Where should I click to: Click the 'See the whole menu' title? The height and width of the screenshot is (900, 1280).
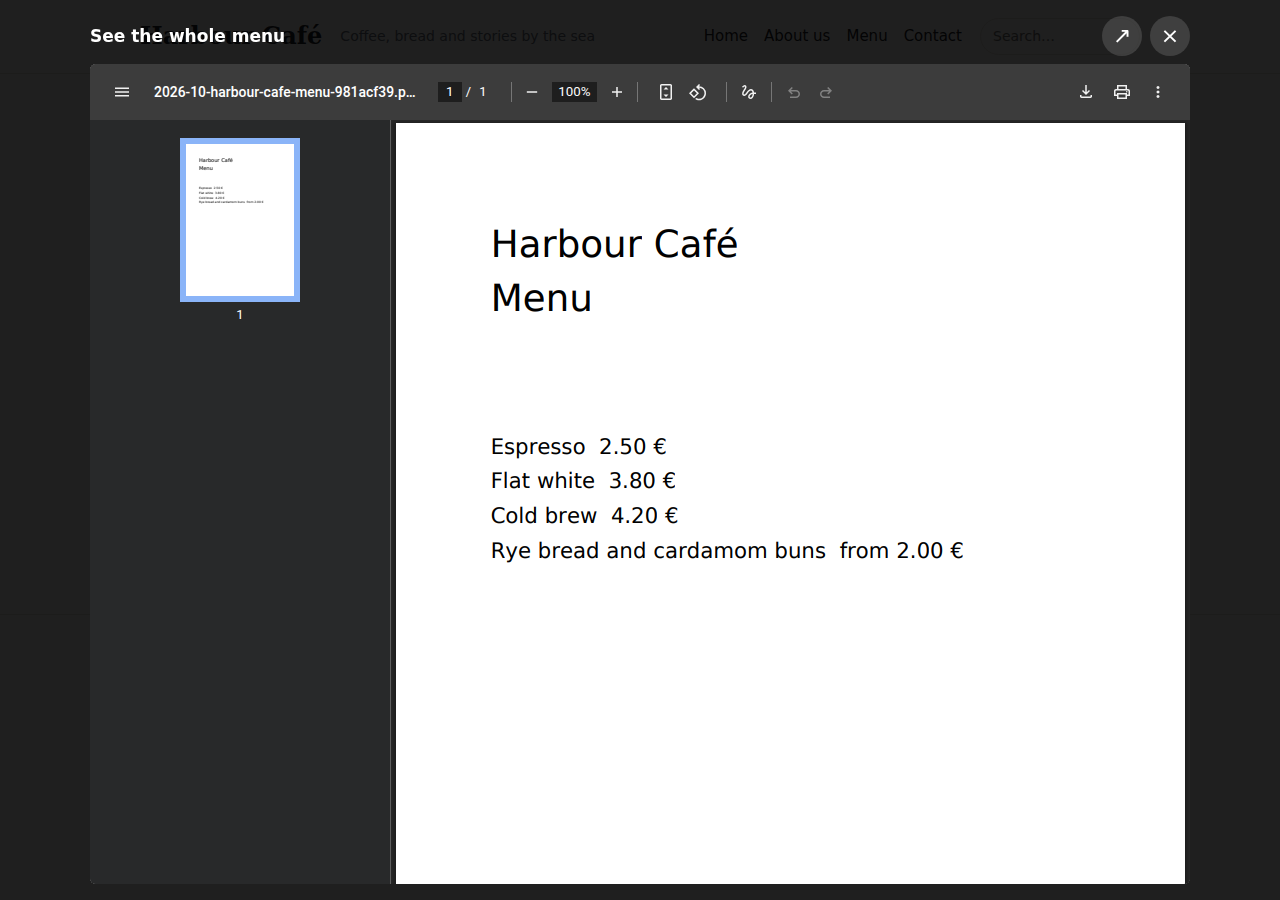187,36
